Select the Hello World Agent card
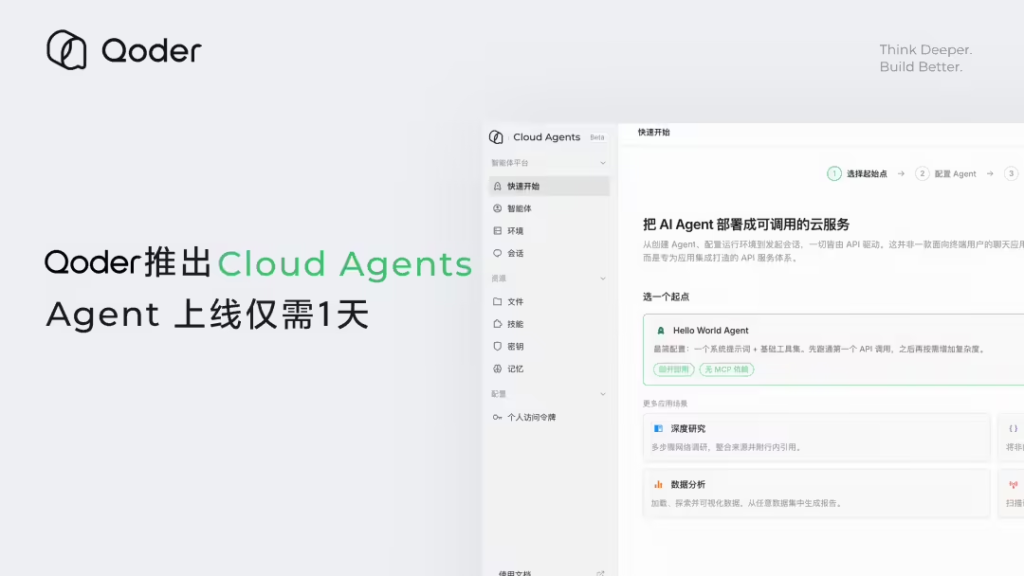The height and width of the screenshot is (576, 1024). 833,349
